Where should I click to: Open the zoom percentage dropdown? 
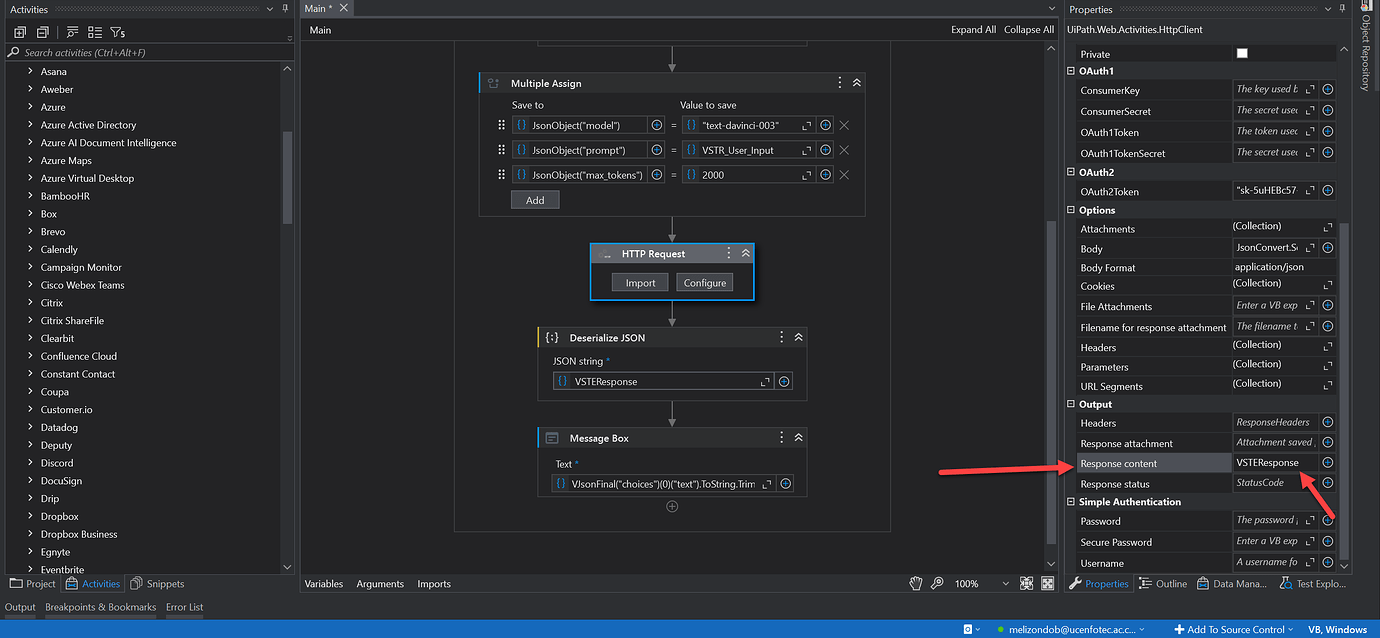1005,583
